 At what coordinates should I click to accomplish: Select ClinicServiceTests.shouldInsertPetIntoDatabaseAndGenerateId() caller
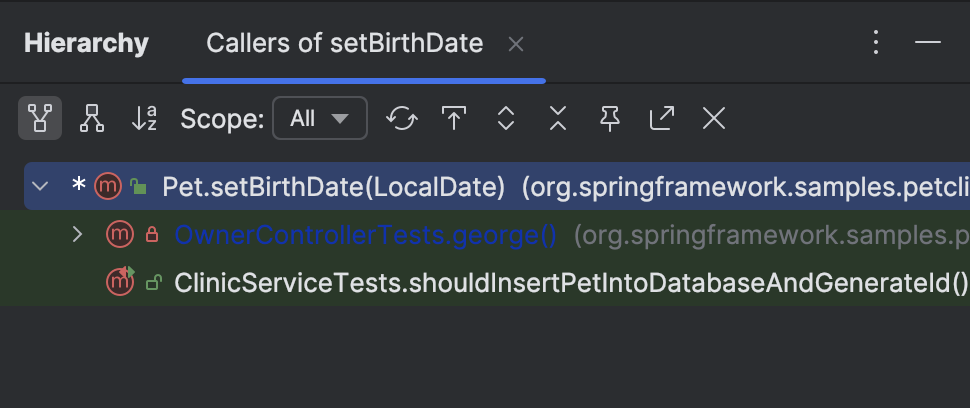tap(570, 283)
